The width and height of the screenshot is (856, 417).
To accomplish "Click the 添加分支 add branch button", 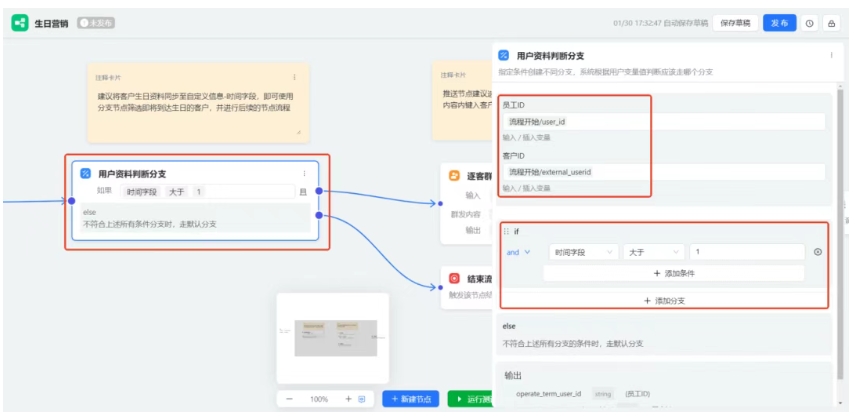I will coord(664,300).
